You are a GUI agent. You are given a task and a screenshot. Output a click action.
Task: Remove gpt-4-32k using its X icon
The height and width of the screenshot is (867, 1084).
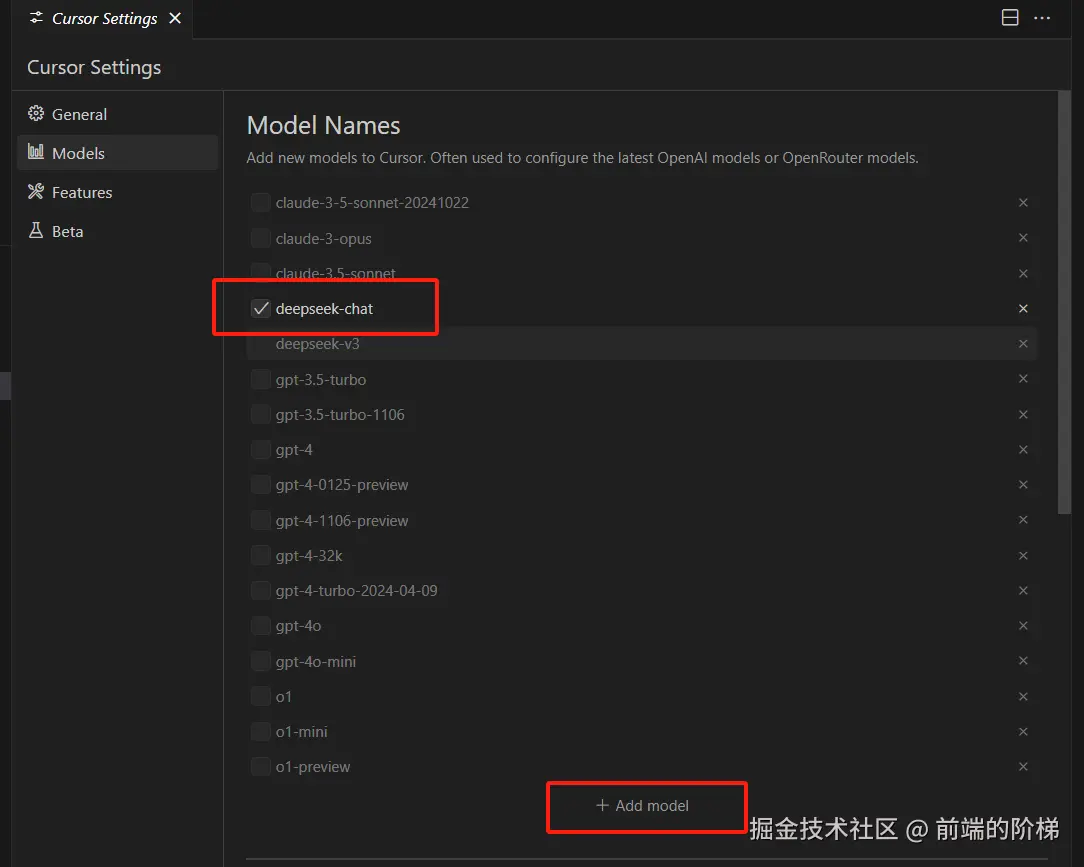coord(1023,555)
